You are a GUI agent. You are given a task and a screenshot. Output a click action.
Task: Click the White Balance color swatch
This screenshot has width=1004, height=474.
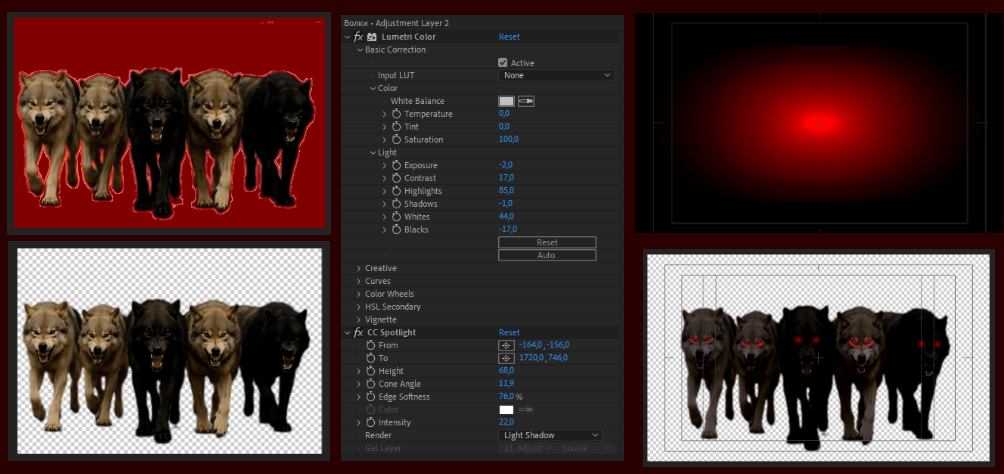[x=506, y=101]
